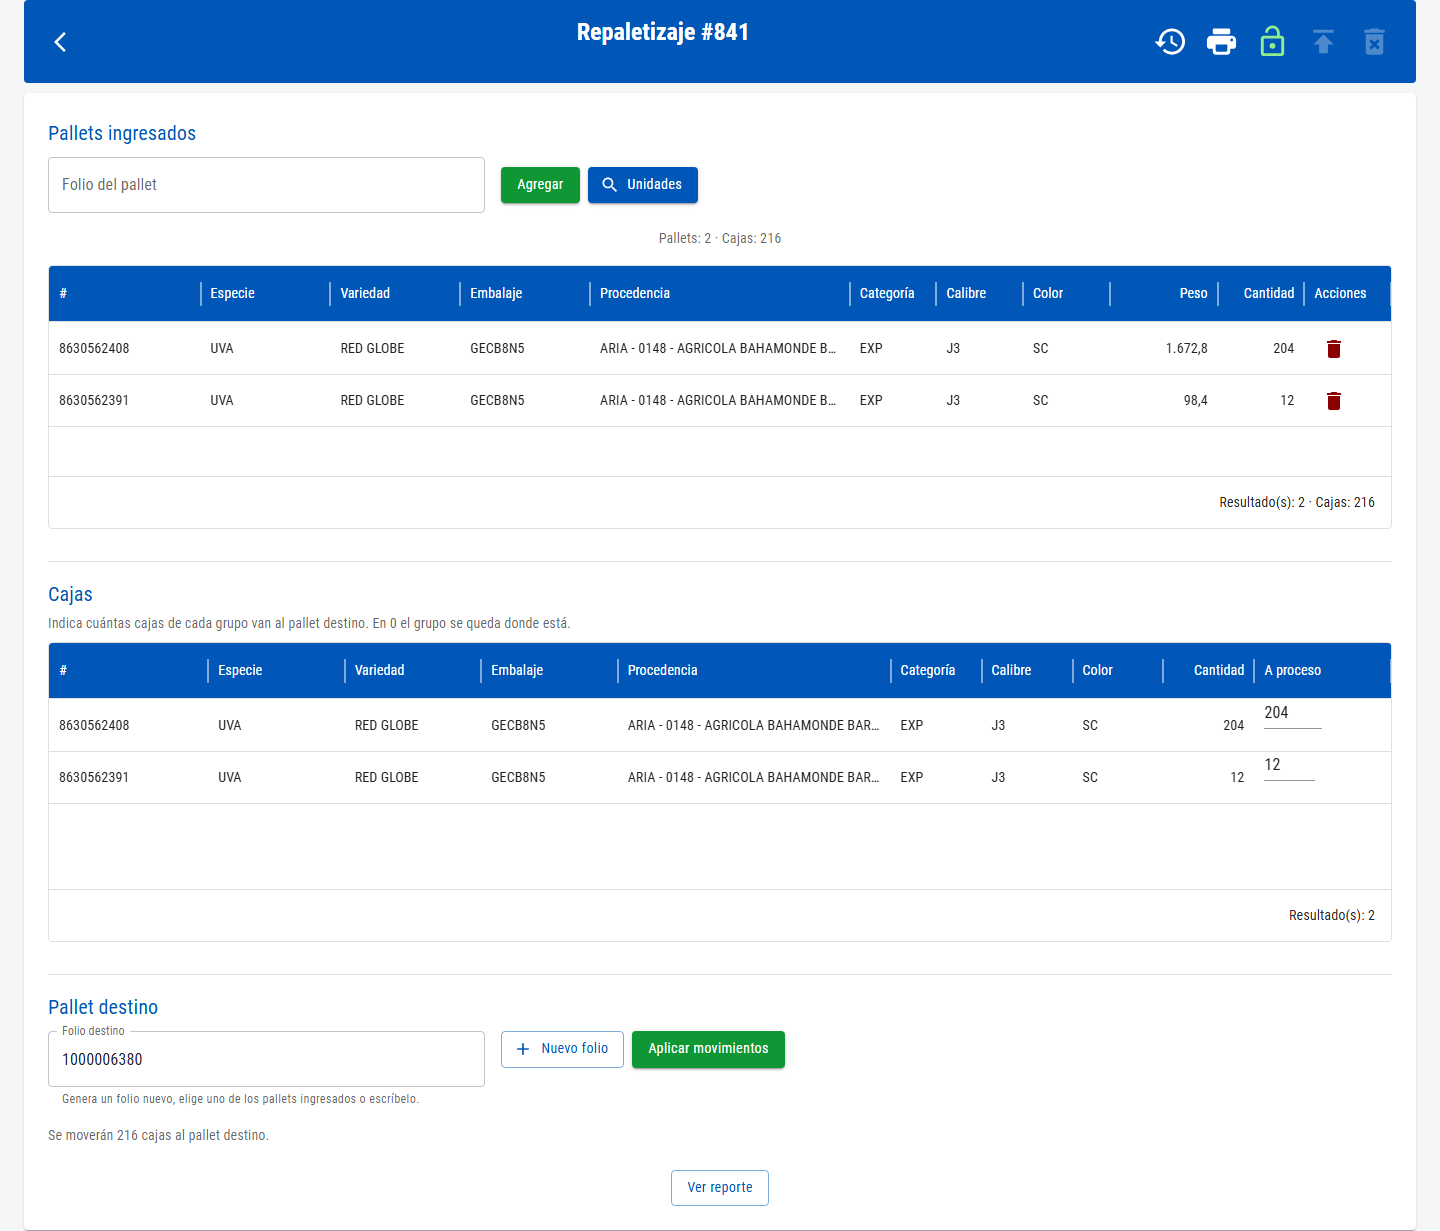Edit A proceso value 12

click(1289, 766)
